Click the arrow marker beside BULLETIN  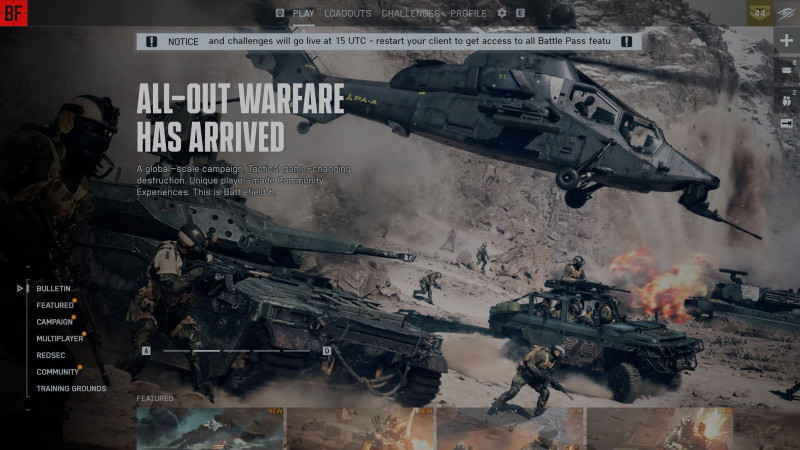19,289
